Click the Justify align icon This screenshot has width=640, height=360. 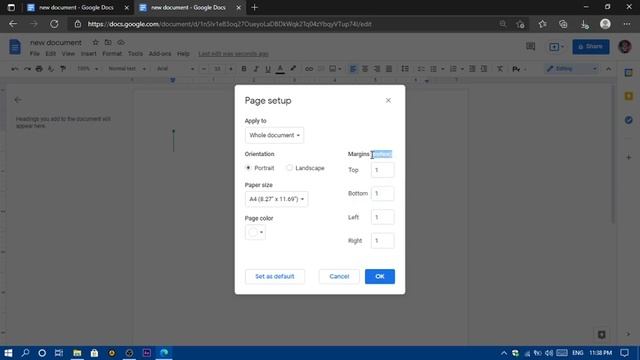tap(389, 69)
